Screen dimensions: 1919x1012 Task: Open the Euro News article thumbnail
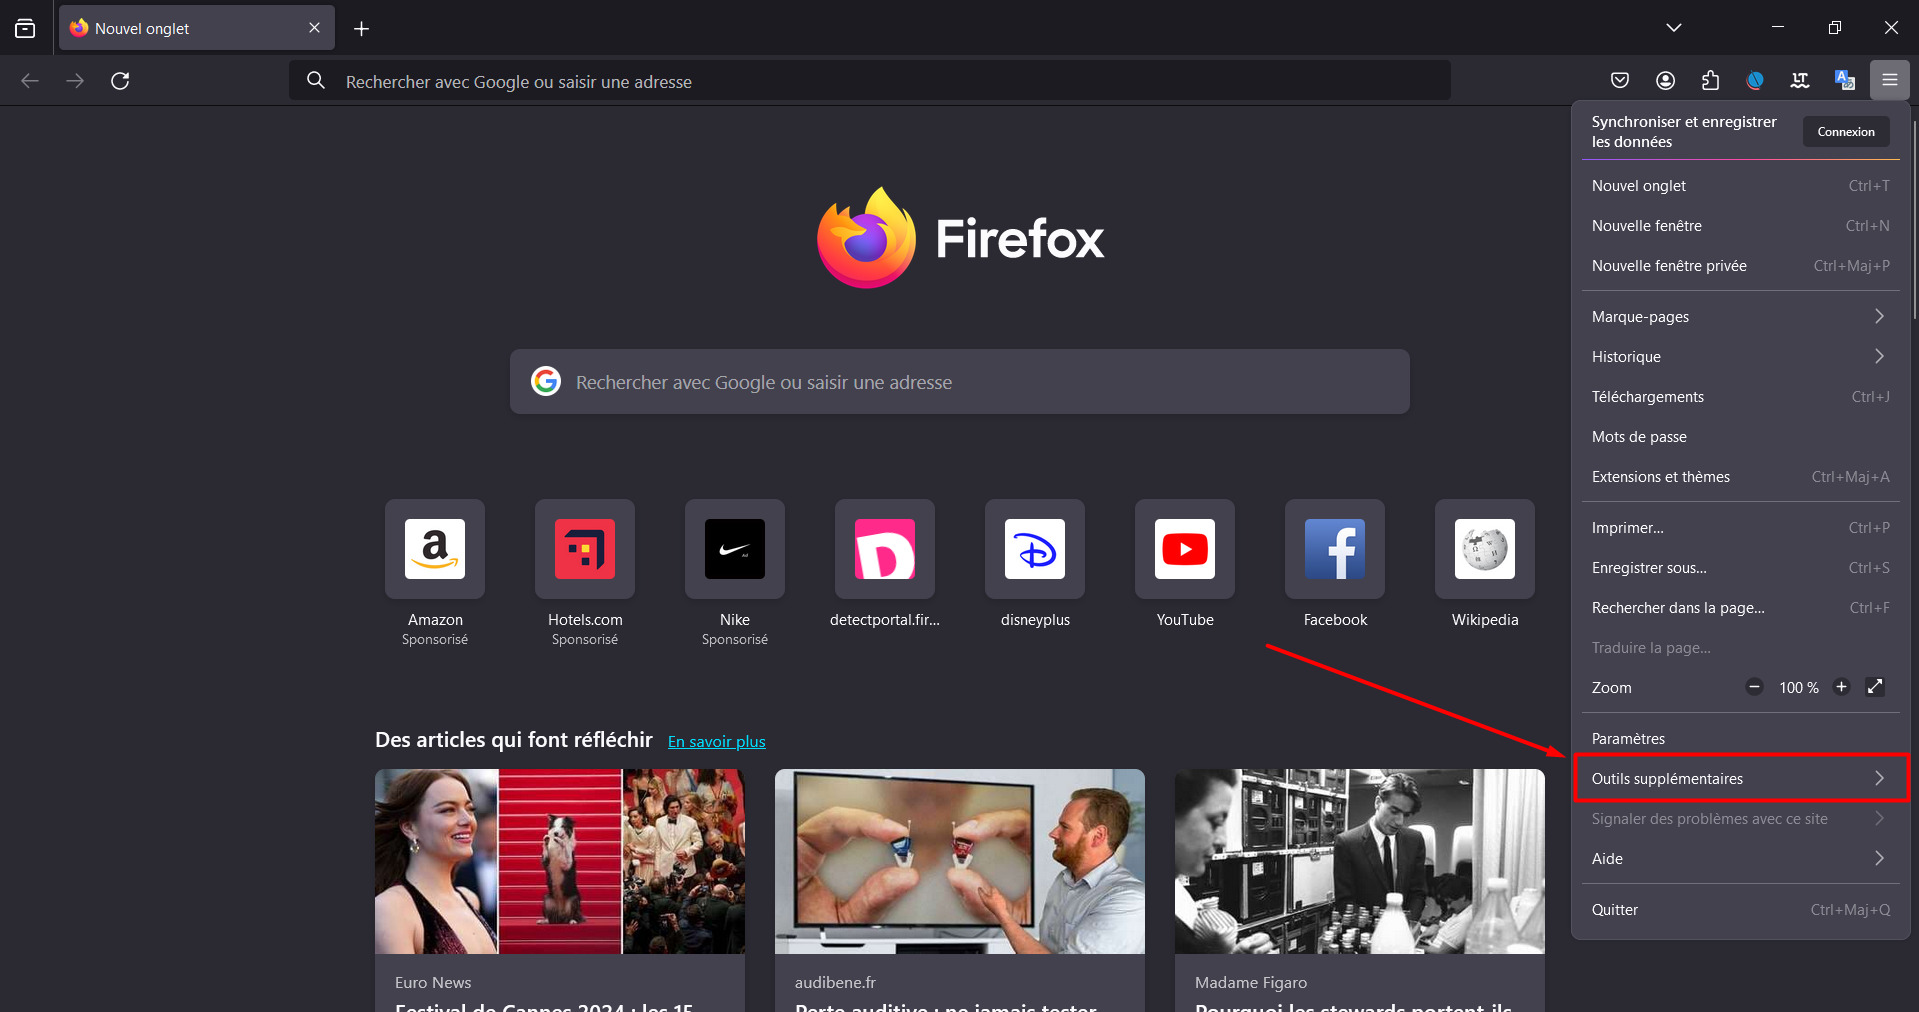560,861
